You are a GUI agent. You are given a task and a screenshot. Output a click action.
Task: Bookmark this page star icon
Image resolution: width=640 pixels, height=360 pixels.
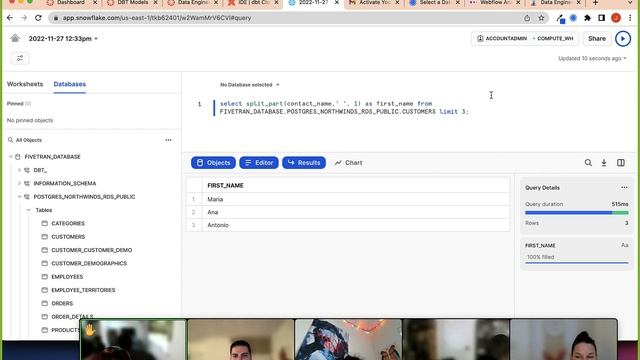point(541,18)
